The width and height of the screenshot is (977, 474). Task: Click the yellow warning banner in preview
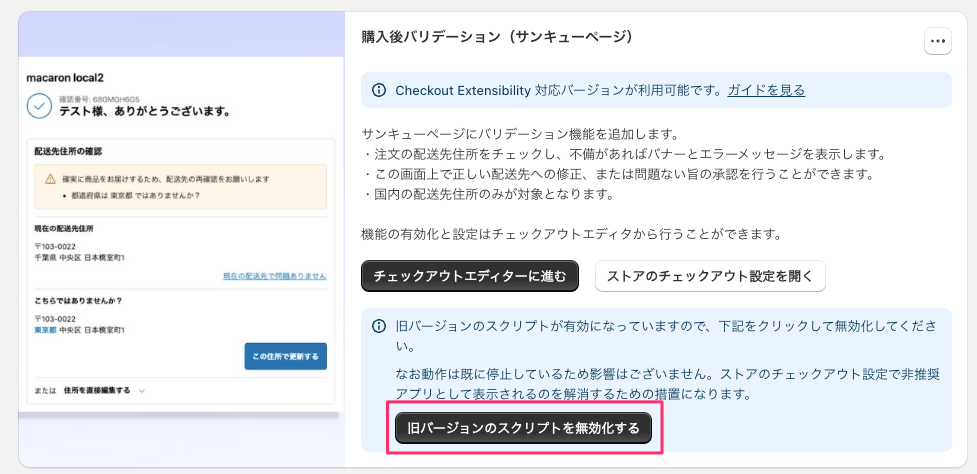(x=180, y=186)
